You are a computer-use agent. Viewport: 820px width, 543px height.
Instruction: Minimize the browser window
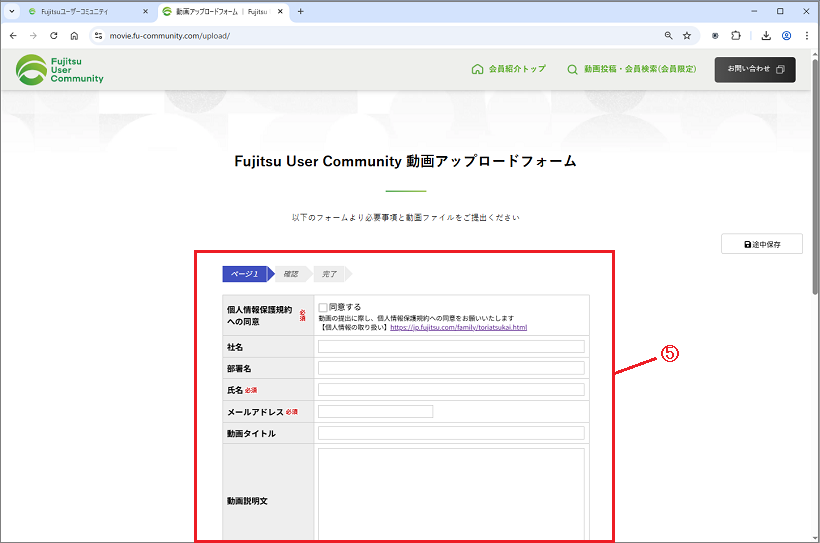click(x=754, y=11)
